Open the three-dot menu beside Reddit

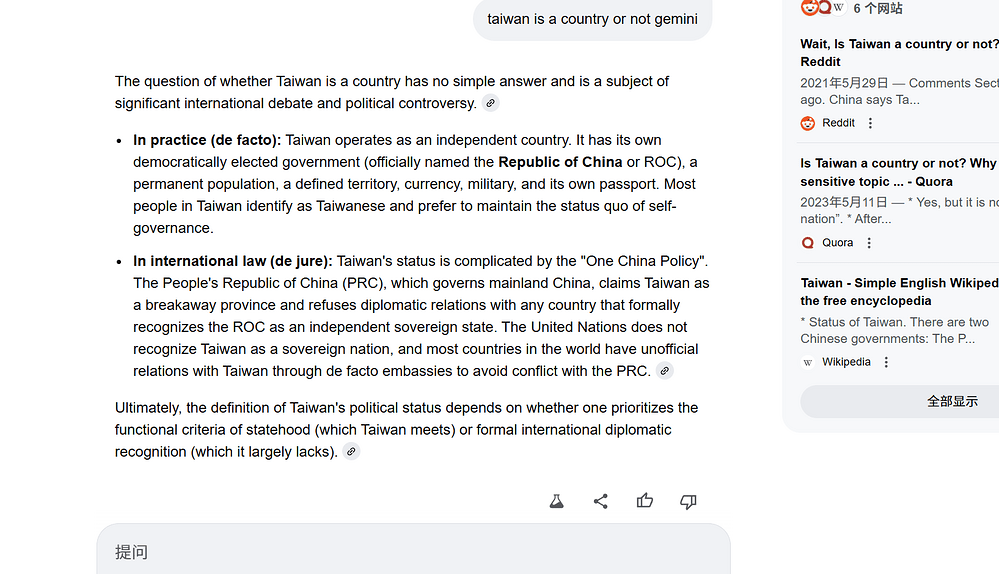[x=870, y=123]
